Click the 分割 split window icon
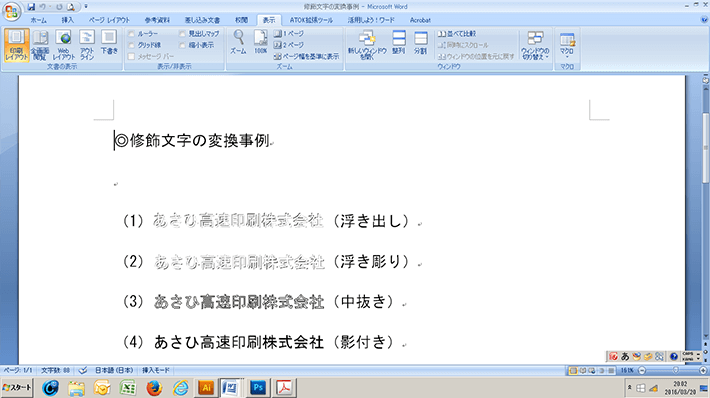The image size is (710, 398). click(421, 43)
